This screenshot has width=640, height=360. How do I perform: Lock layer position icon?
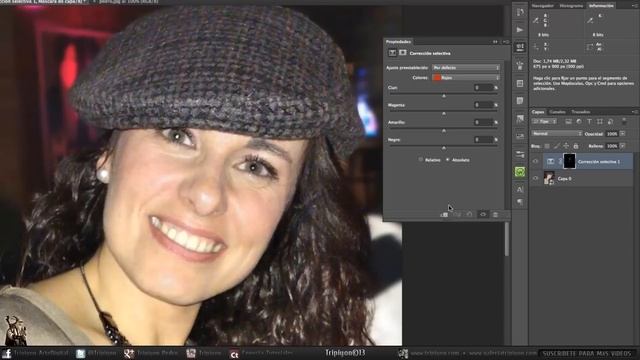pos(566,146)
